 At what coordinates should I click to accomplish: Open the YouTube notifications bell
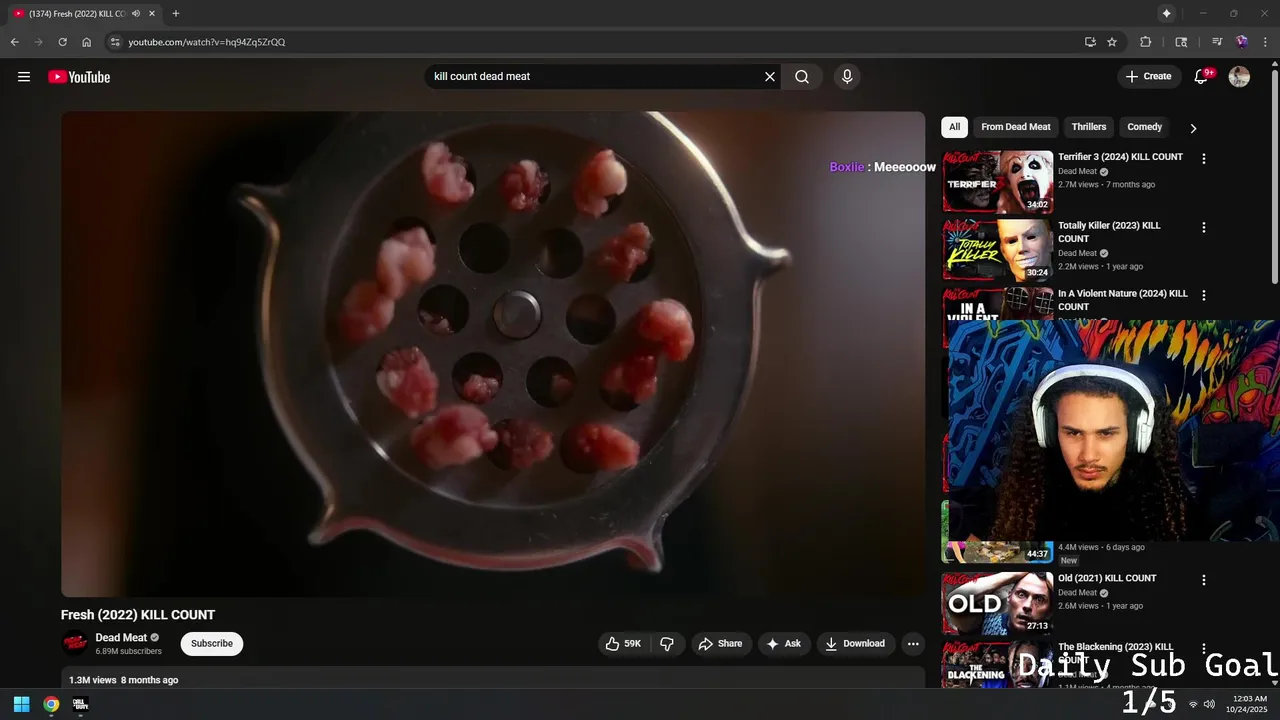pos(1201,77)
